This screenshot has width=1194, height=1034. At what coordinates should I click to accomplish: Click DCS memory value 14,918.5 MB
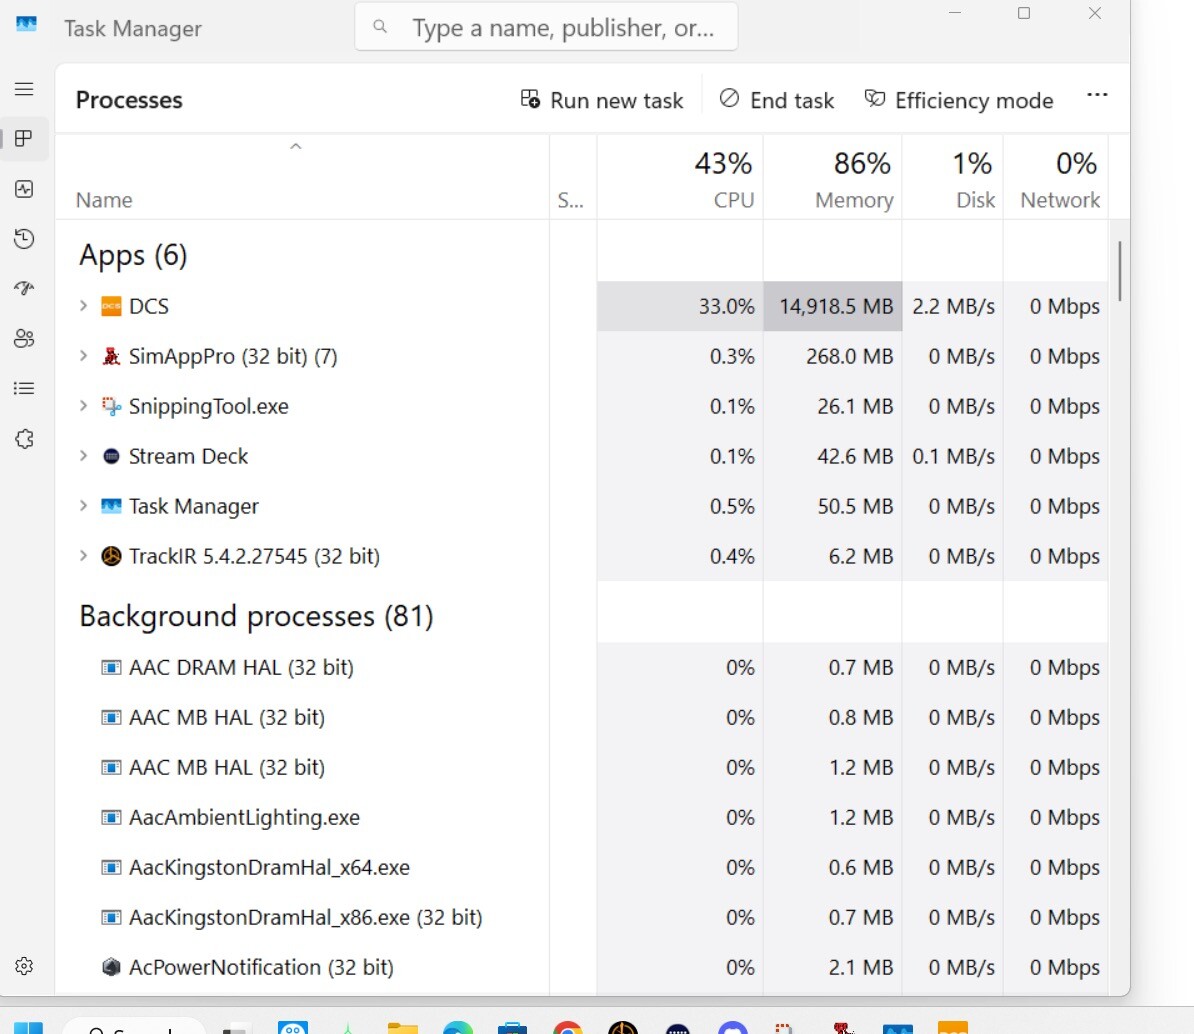coord(836,306)
